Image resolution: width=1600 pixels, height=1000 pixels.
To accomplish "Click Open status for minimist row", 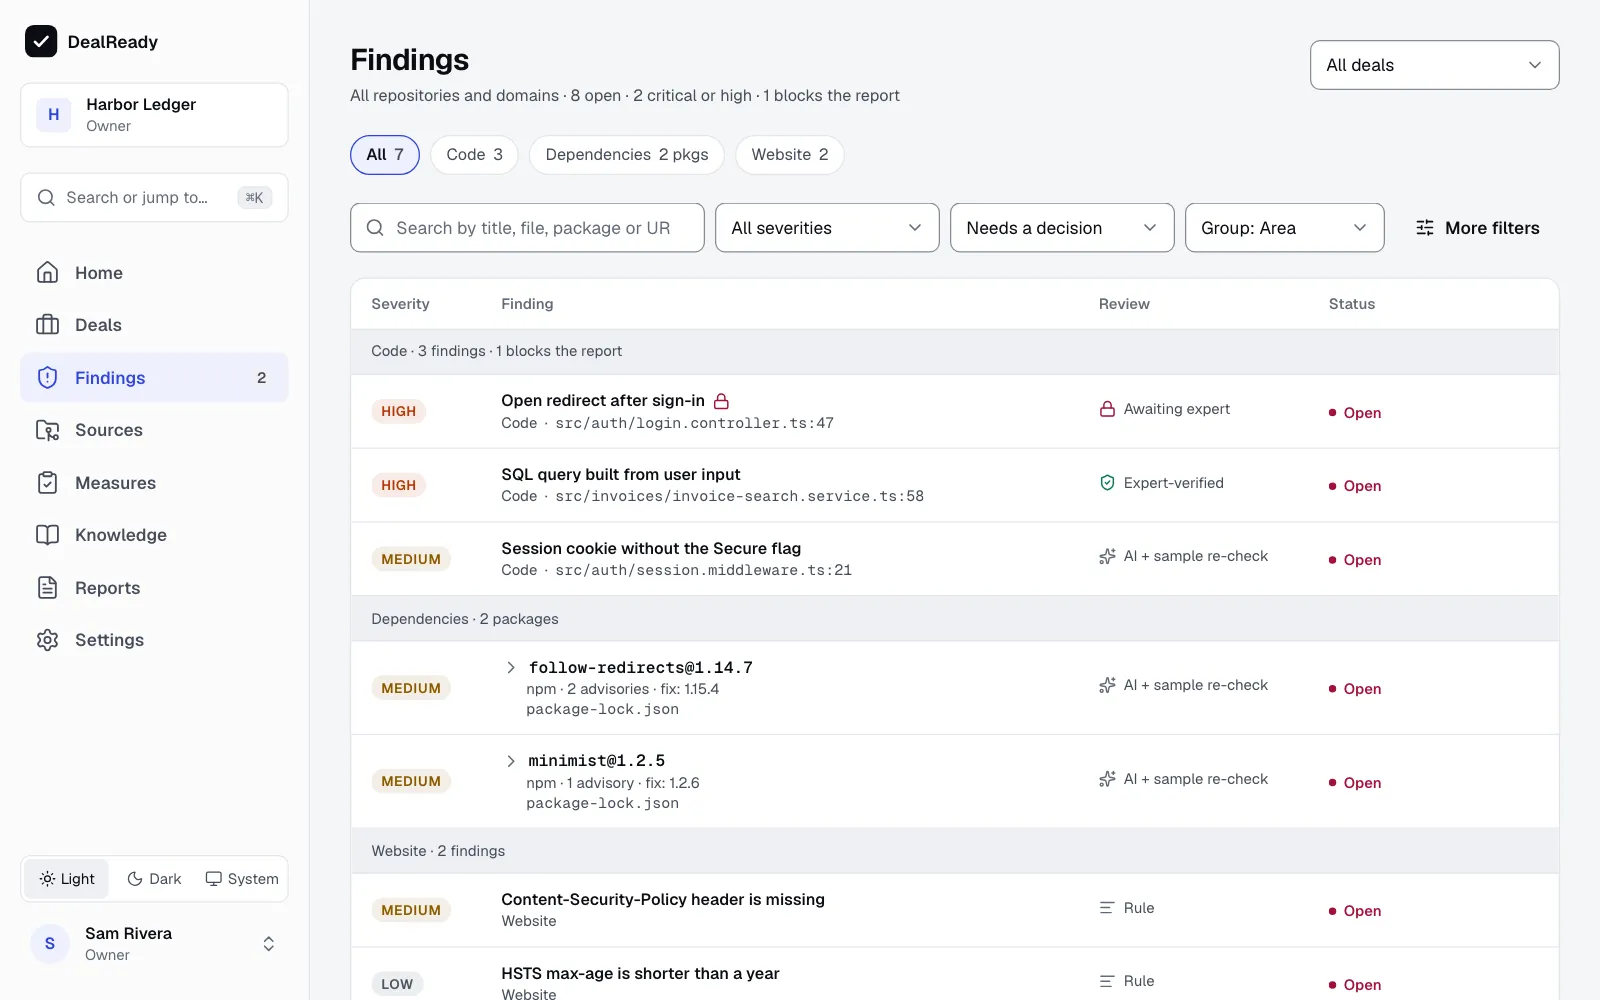I will coord(1355,783).
